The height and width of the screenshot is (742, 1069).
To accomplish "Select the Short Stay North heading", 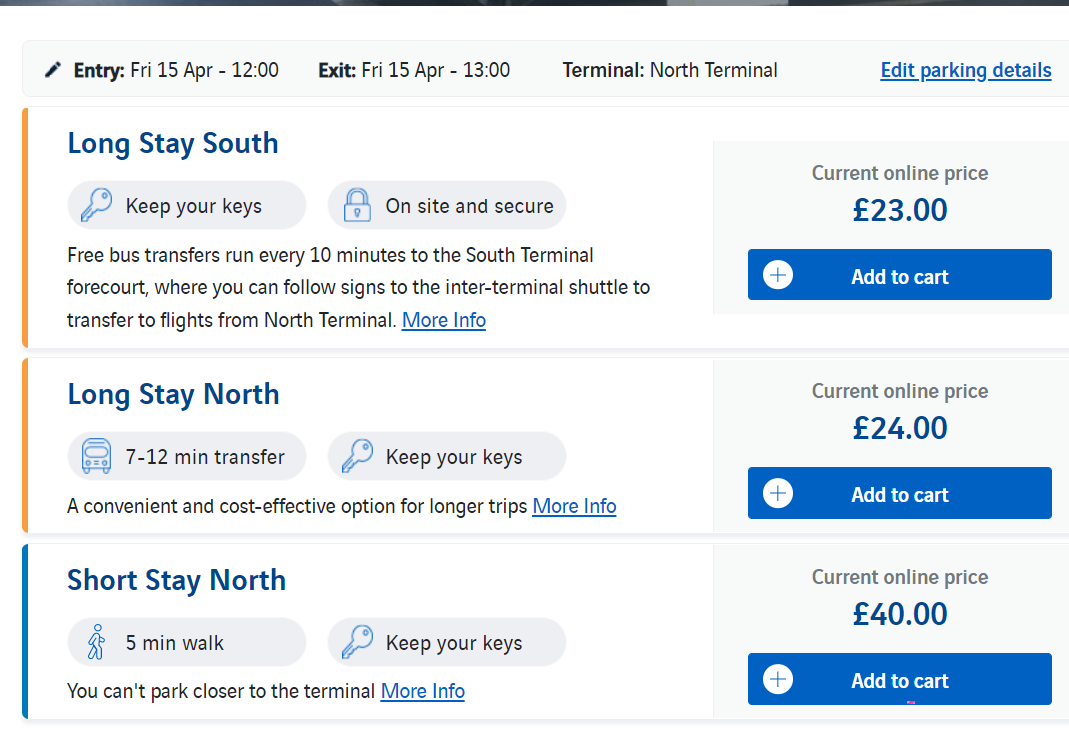I will point(176,581).
